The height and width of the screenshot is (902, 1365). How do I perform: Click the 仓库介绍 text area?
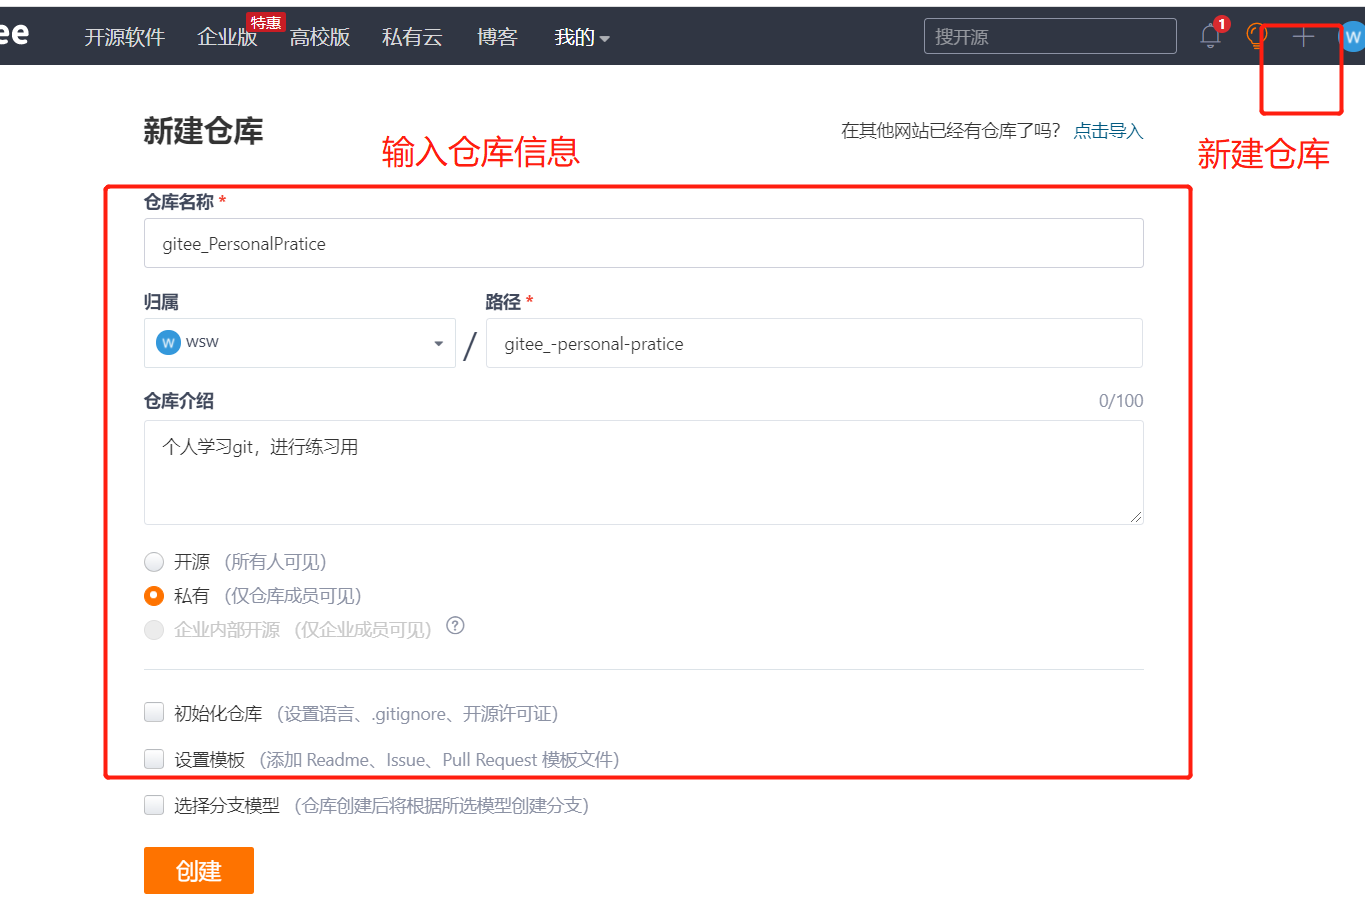(644, 472)
